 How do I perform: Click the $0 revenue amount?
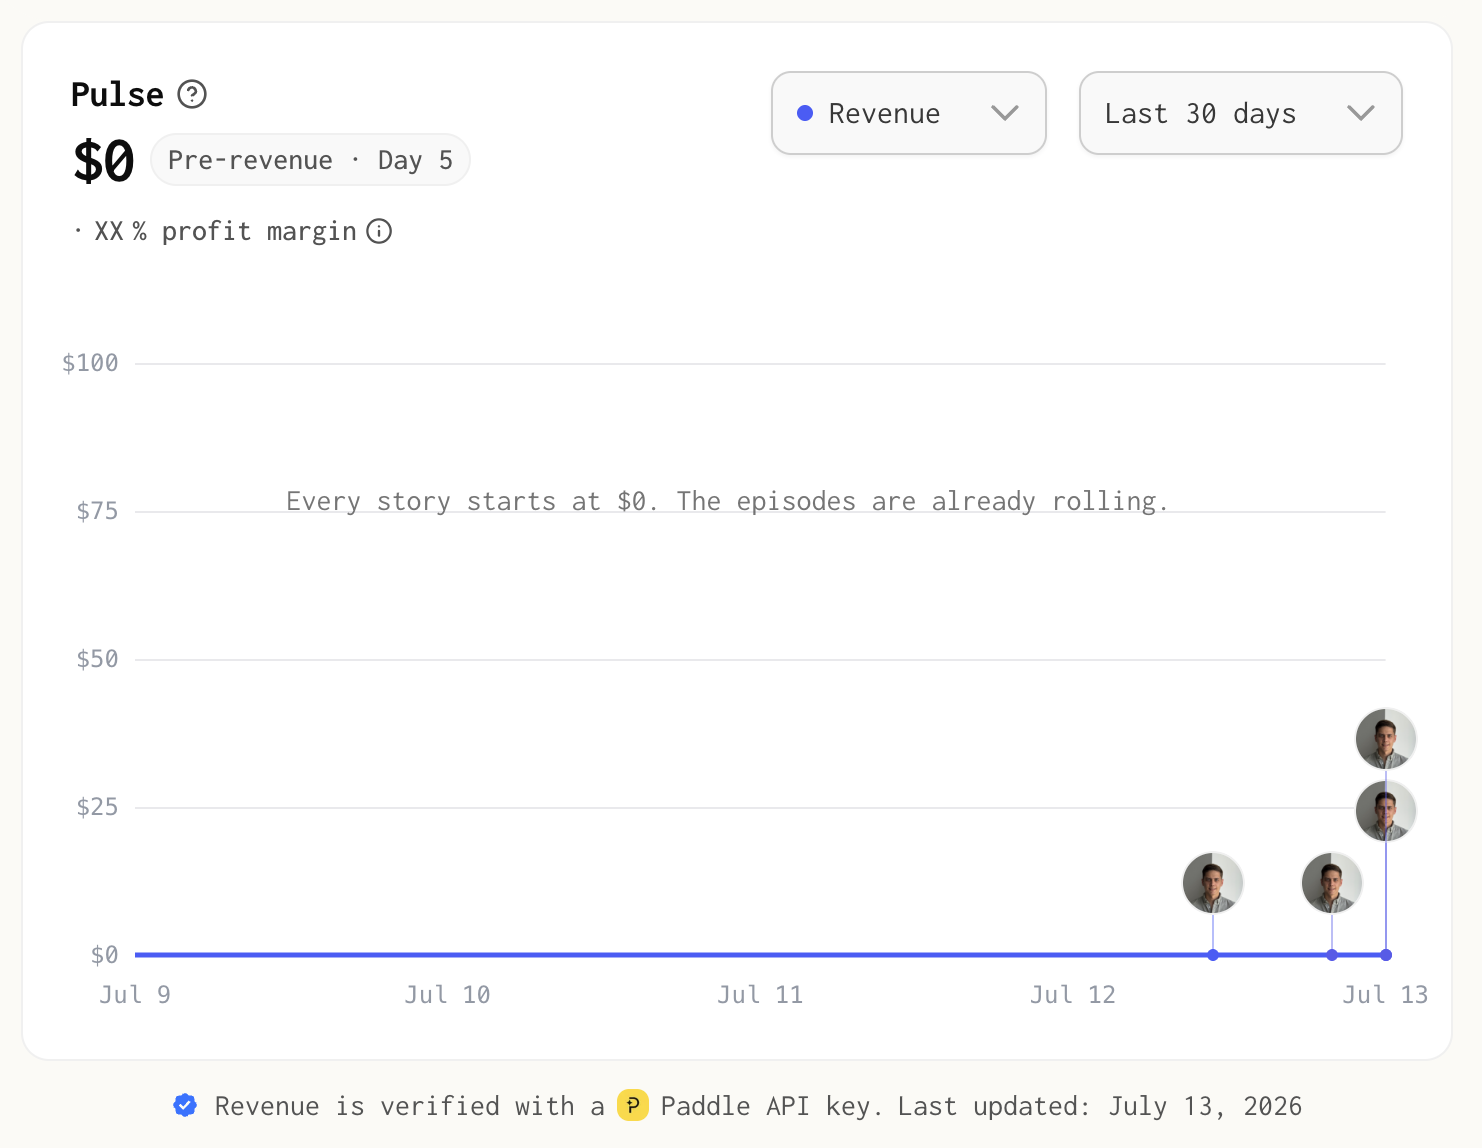pos(104,161)
